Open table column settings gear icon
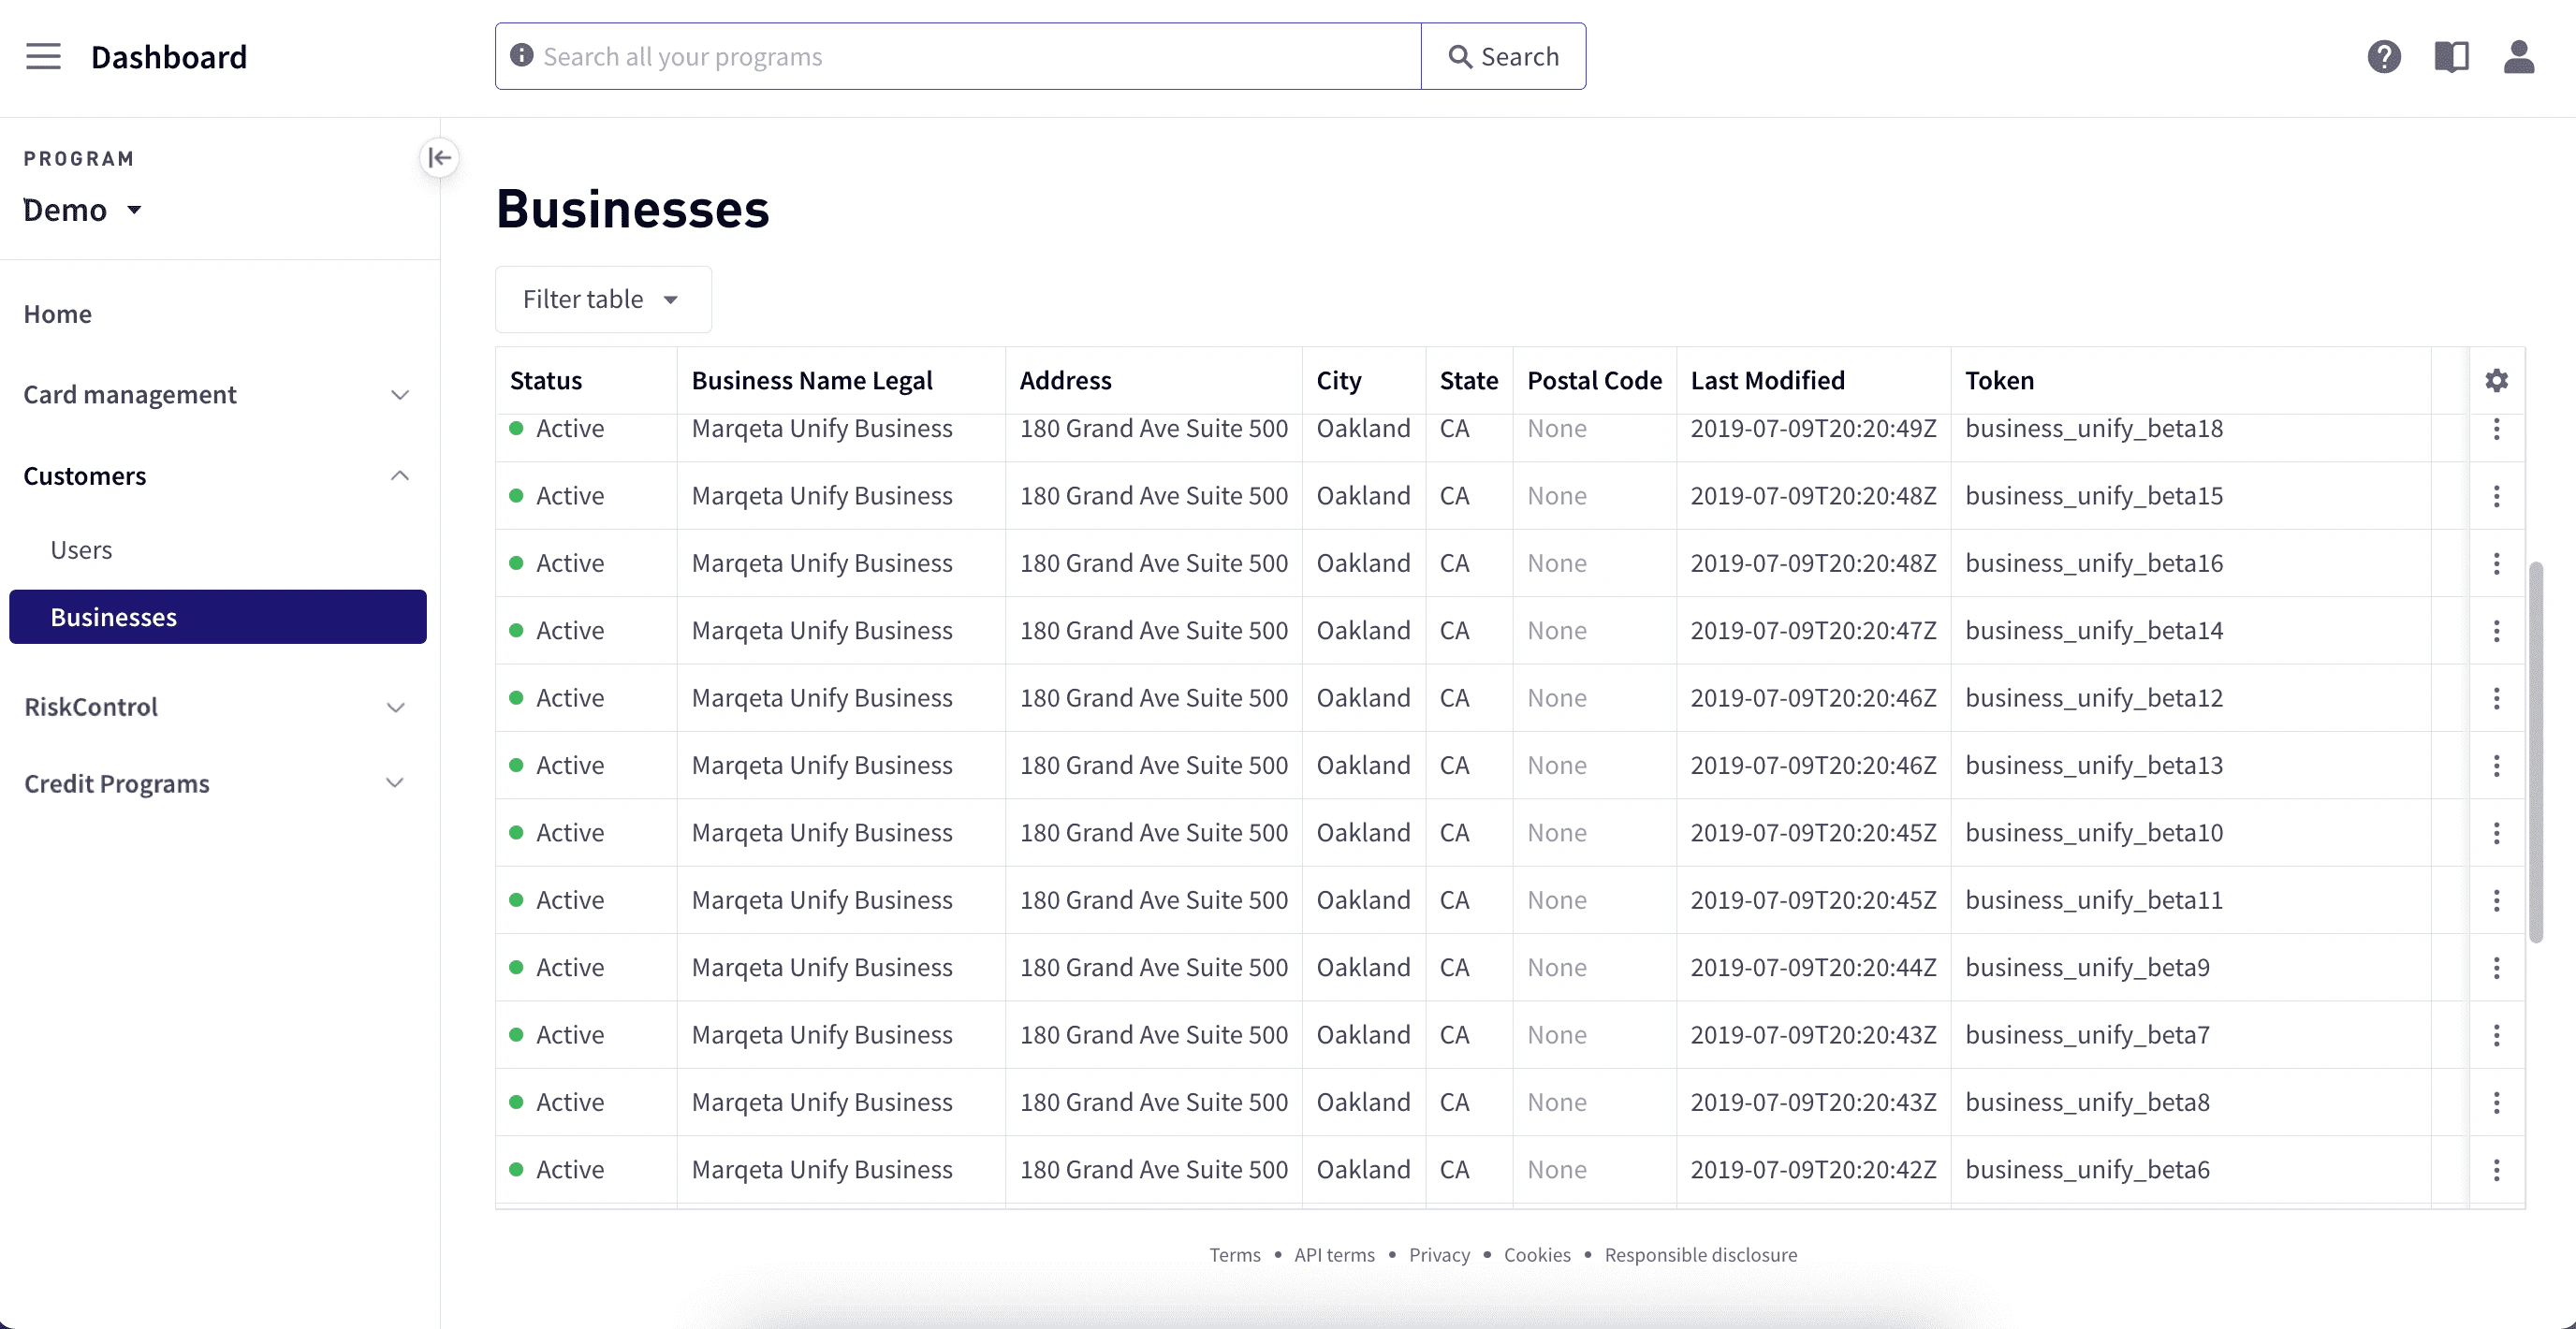Viewport: 2576px width, 1329px height. 2496,381
